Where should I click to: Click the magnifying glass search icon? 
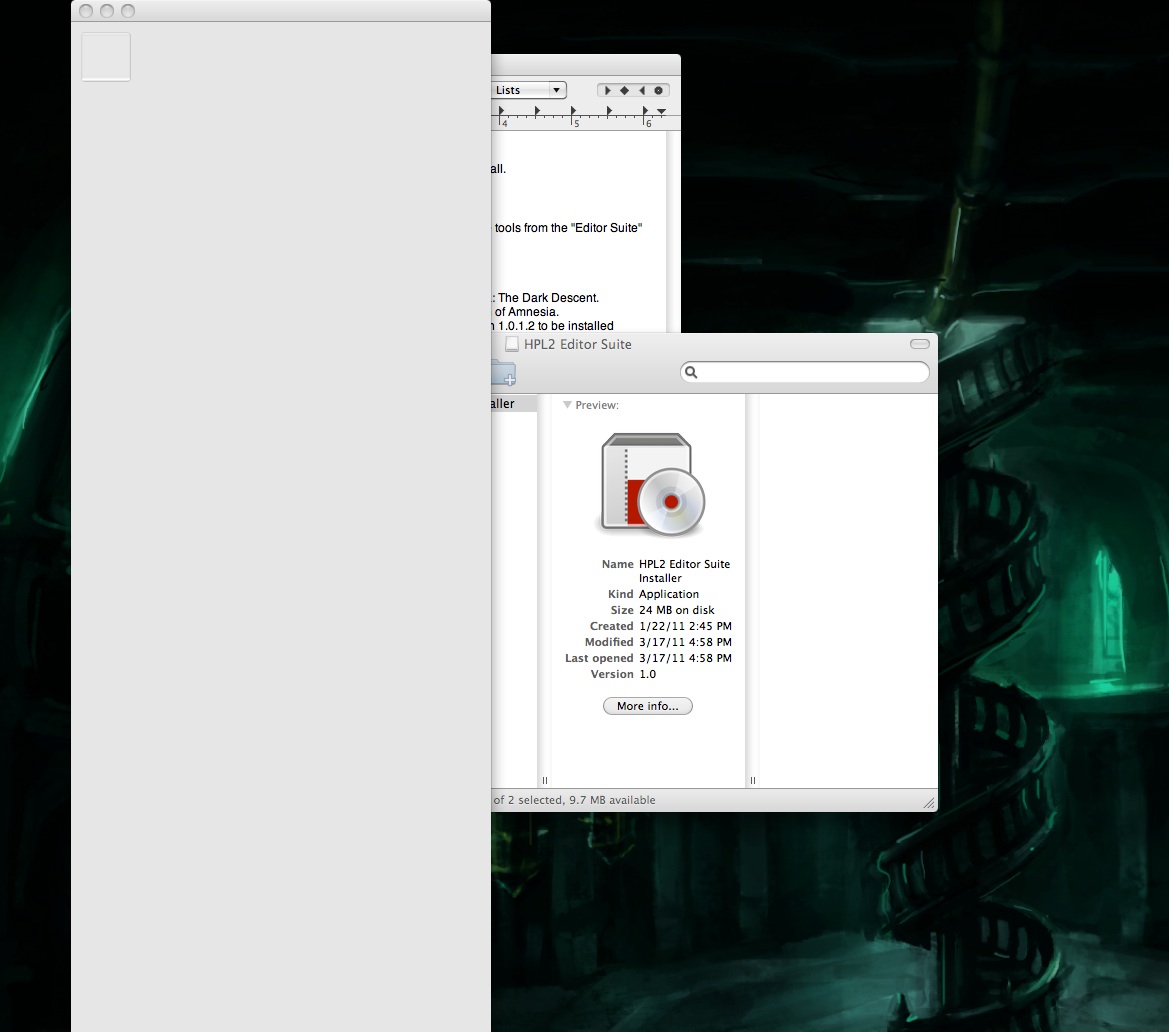[691, 372]
